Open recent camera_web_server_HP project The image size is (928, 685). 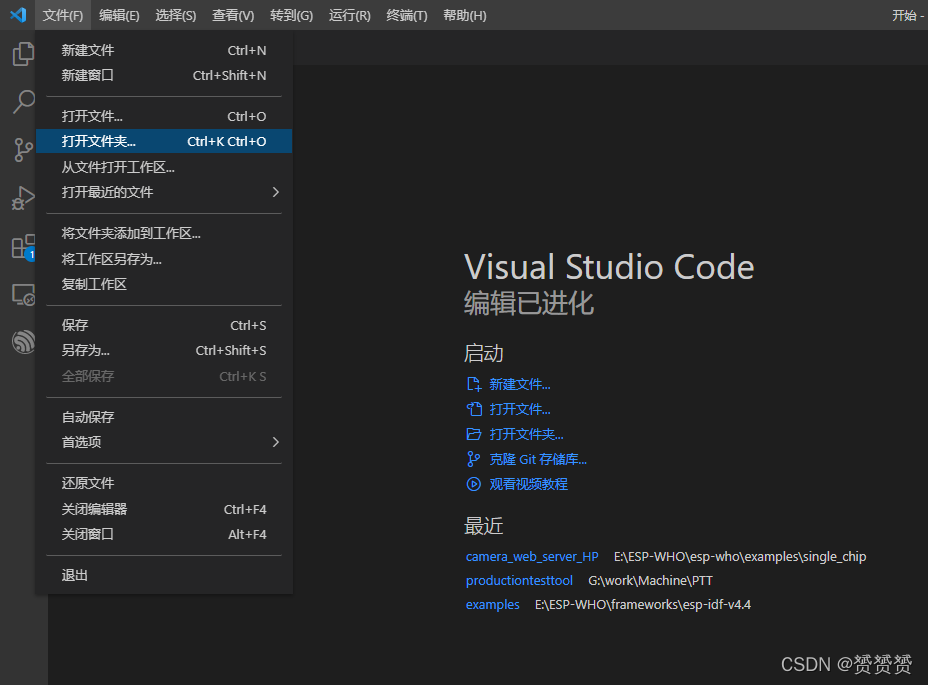[532, 557]
